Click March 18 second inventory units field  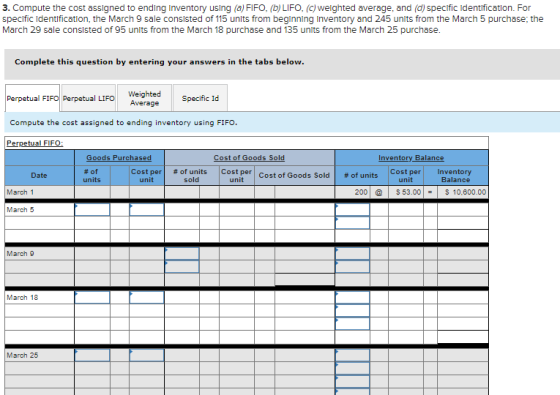(352, 311)
